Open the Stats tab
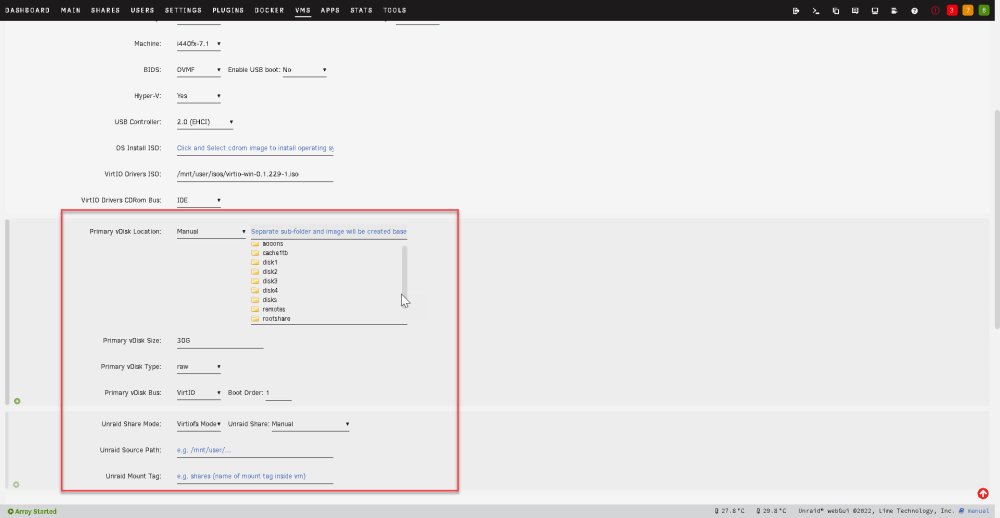The height and width of the screenshot is (518, 1000). (362, 10)
